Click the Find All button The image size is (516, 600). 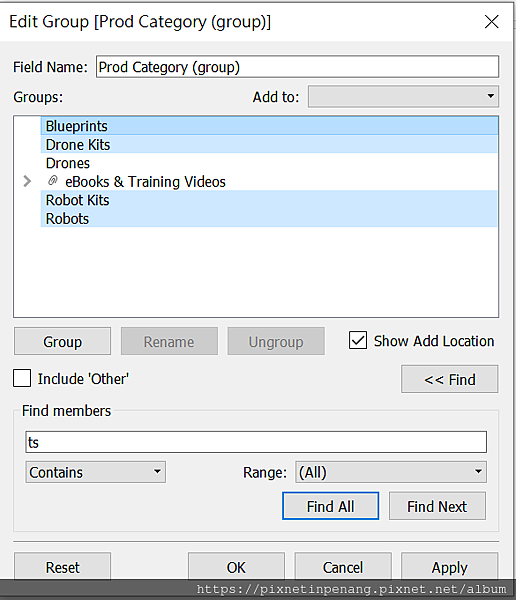330,506
